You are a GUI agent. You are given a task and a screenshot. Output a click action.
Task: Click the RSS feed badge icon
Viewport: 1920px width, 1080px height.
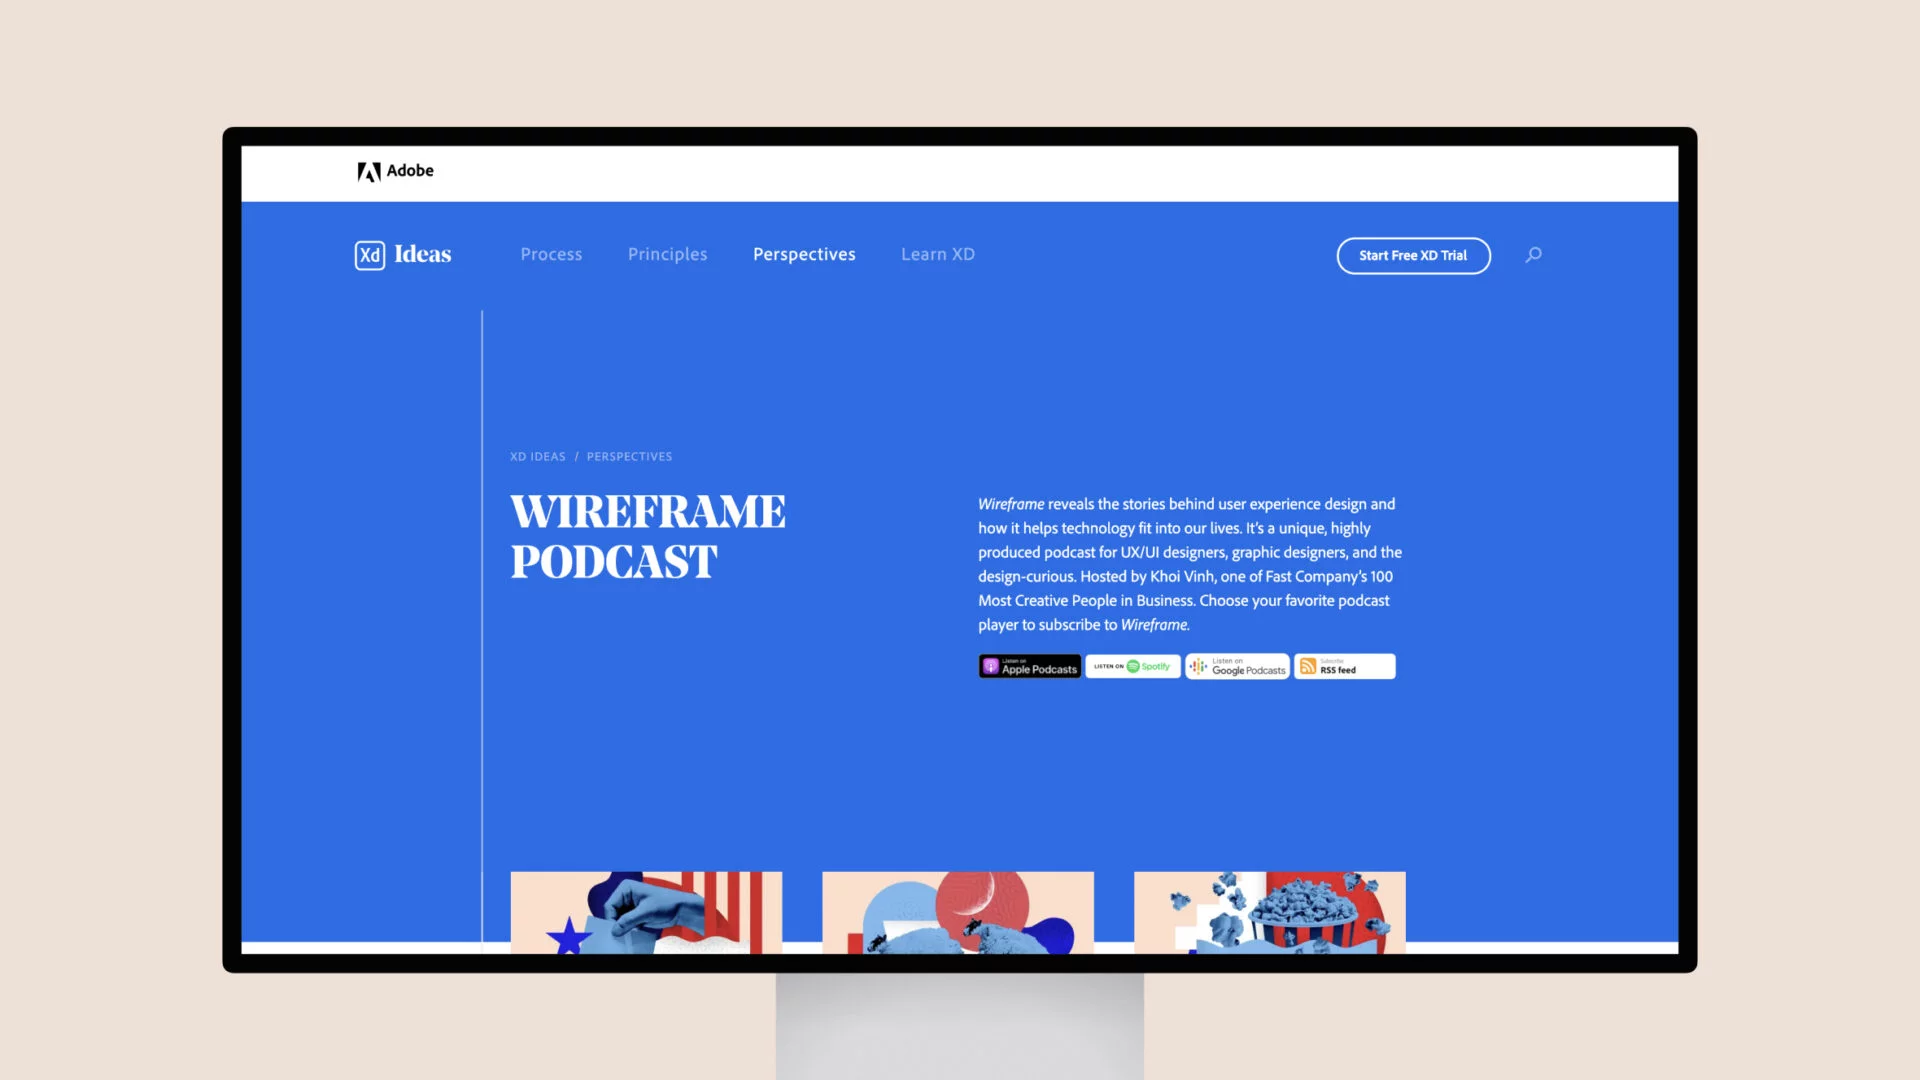[1345, 666]
